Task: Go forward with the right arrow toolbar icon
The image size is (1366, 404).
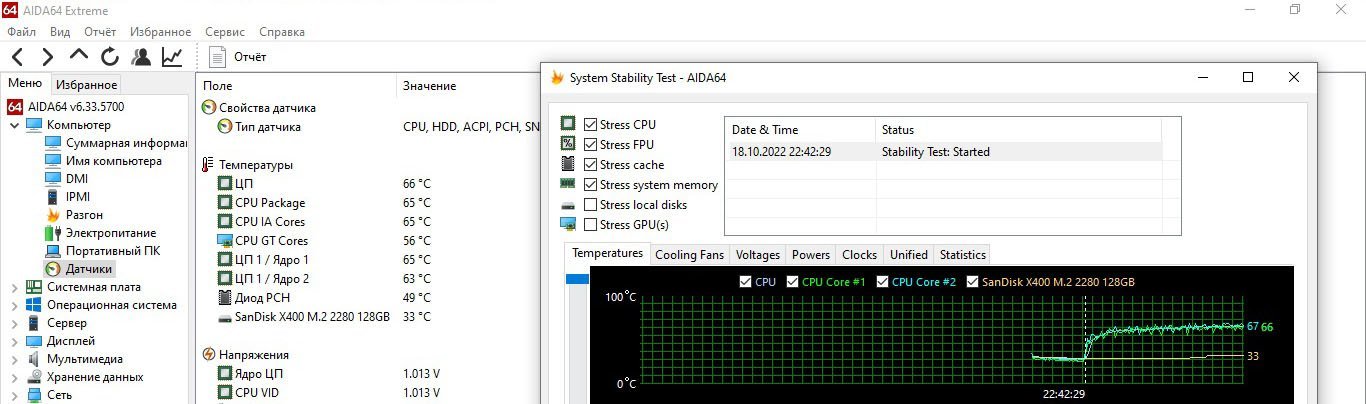Action: click(47, 57)
